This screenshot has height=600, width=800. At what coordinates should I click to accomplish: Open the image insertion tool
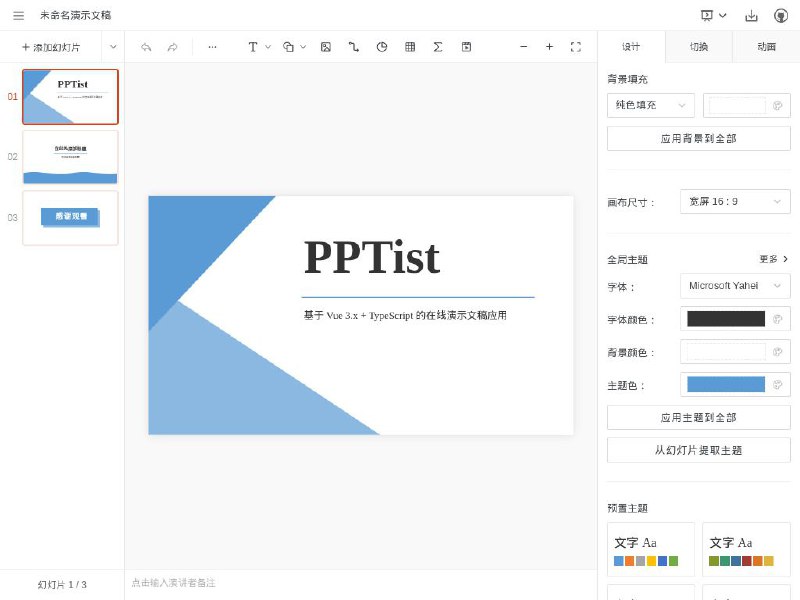[x=325, y=46]
